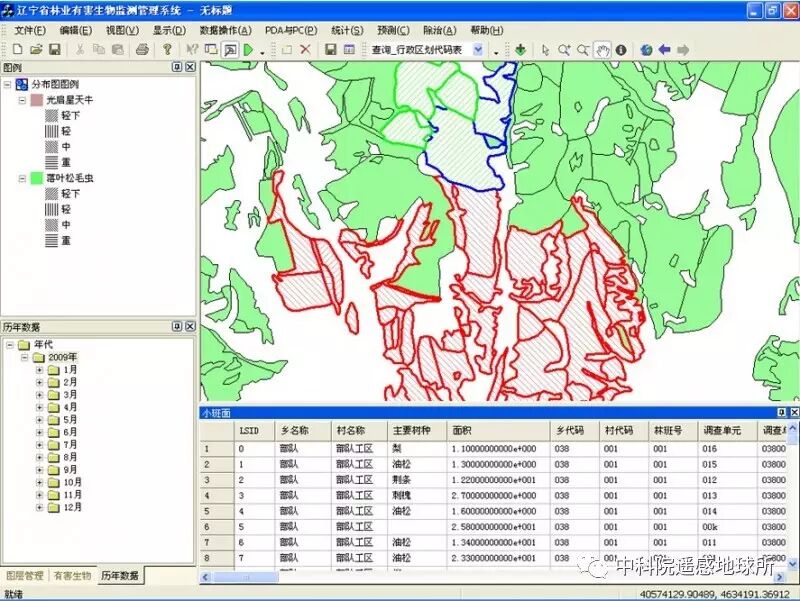Click the 光肩星天牛 pink color swatch

(36, 100)
